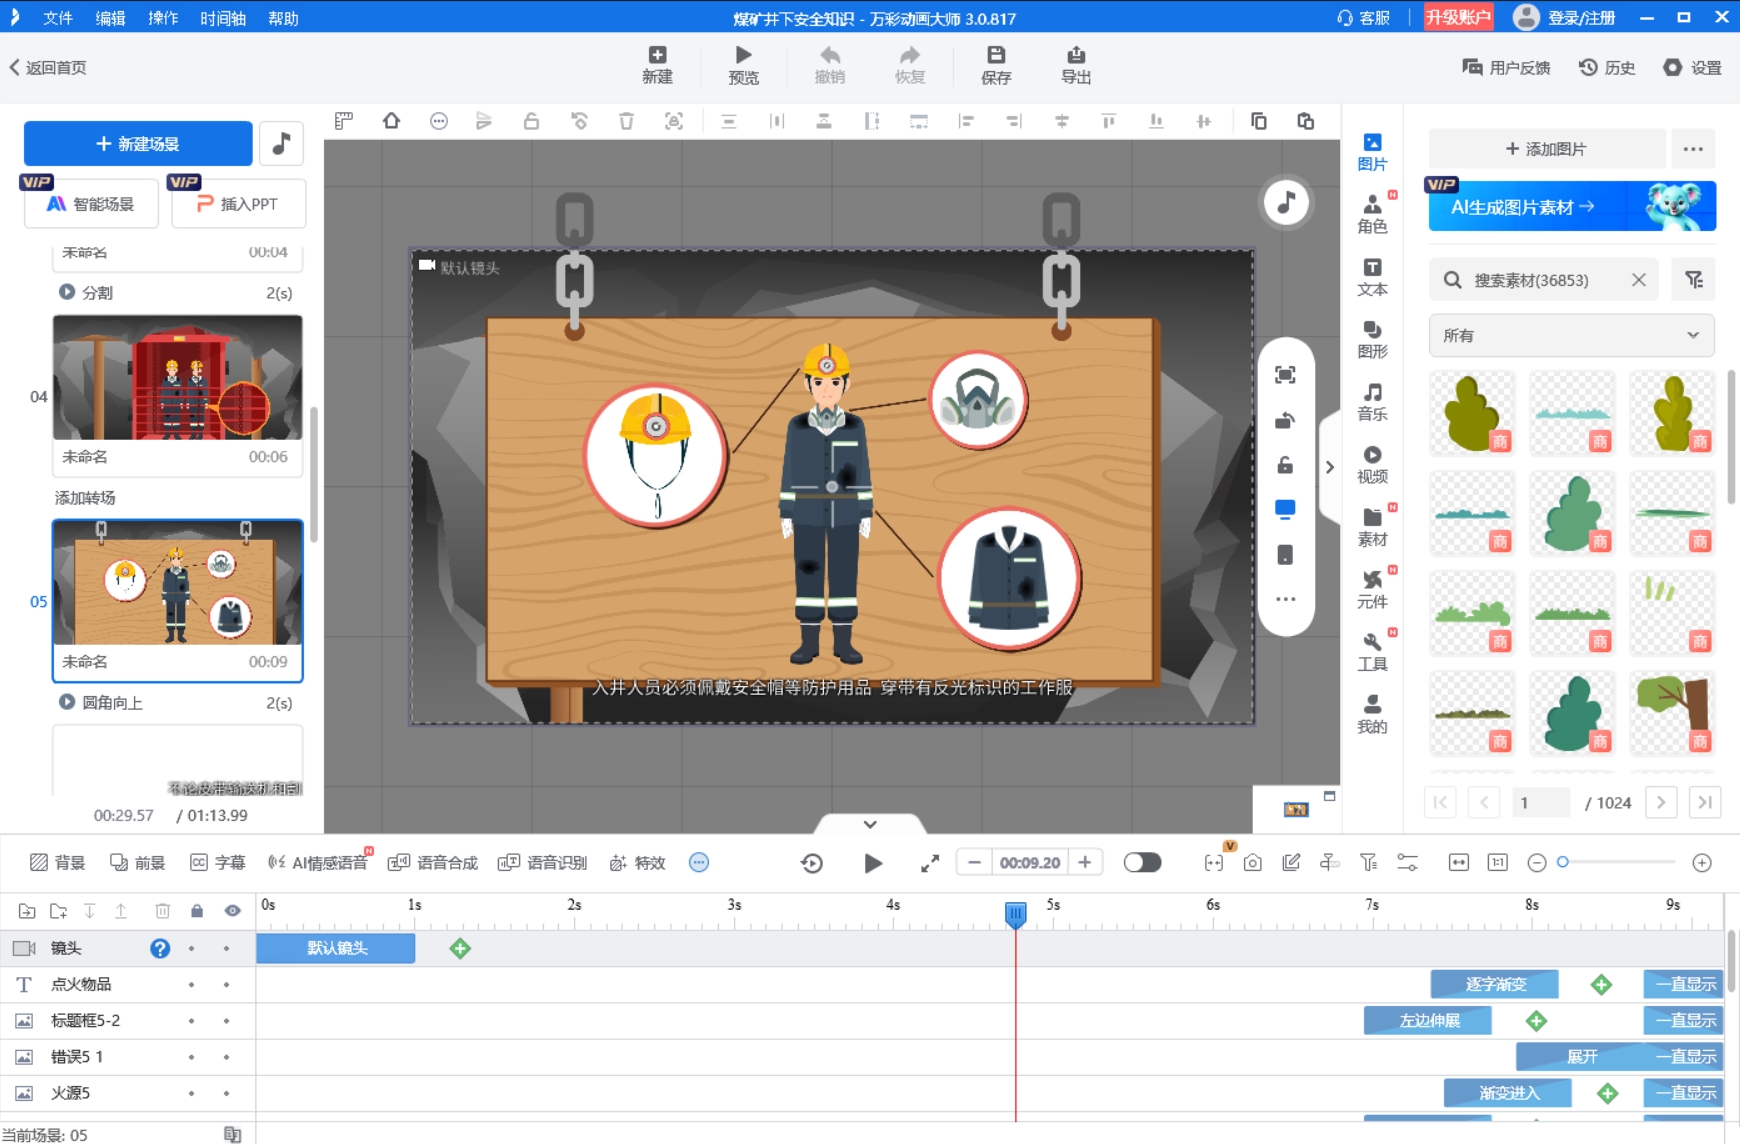This screenshot has width=1740, height=1144.
Task: Open more options on canvas sidebar
Action: click(x=1286, y=599)
